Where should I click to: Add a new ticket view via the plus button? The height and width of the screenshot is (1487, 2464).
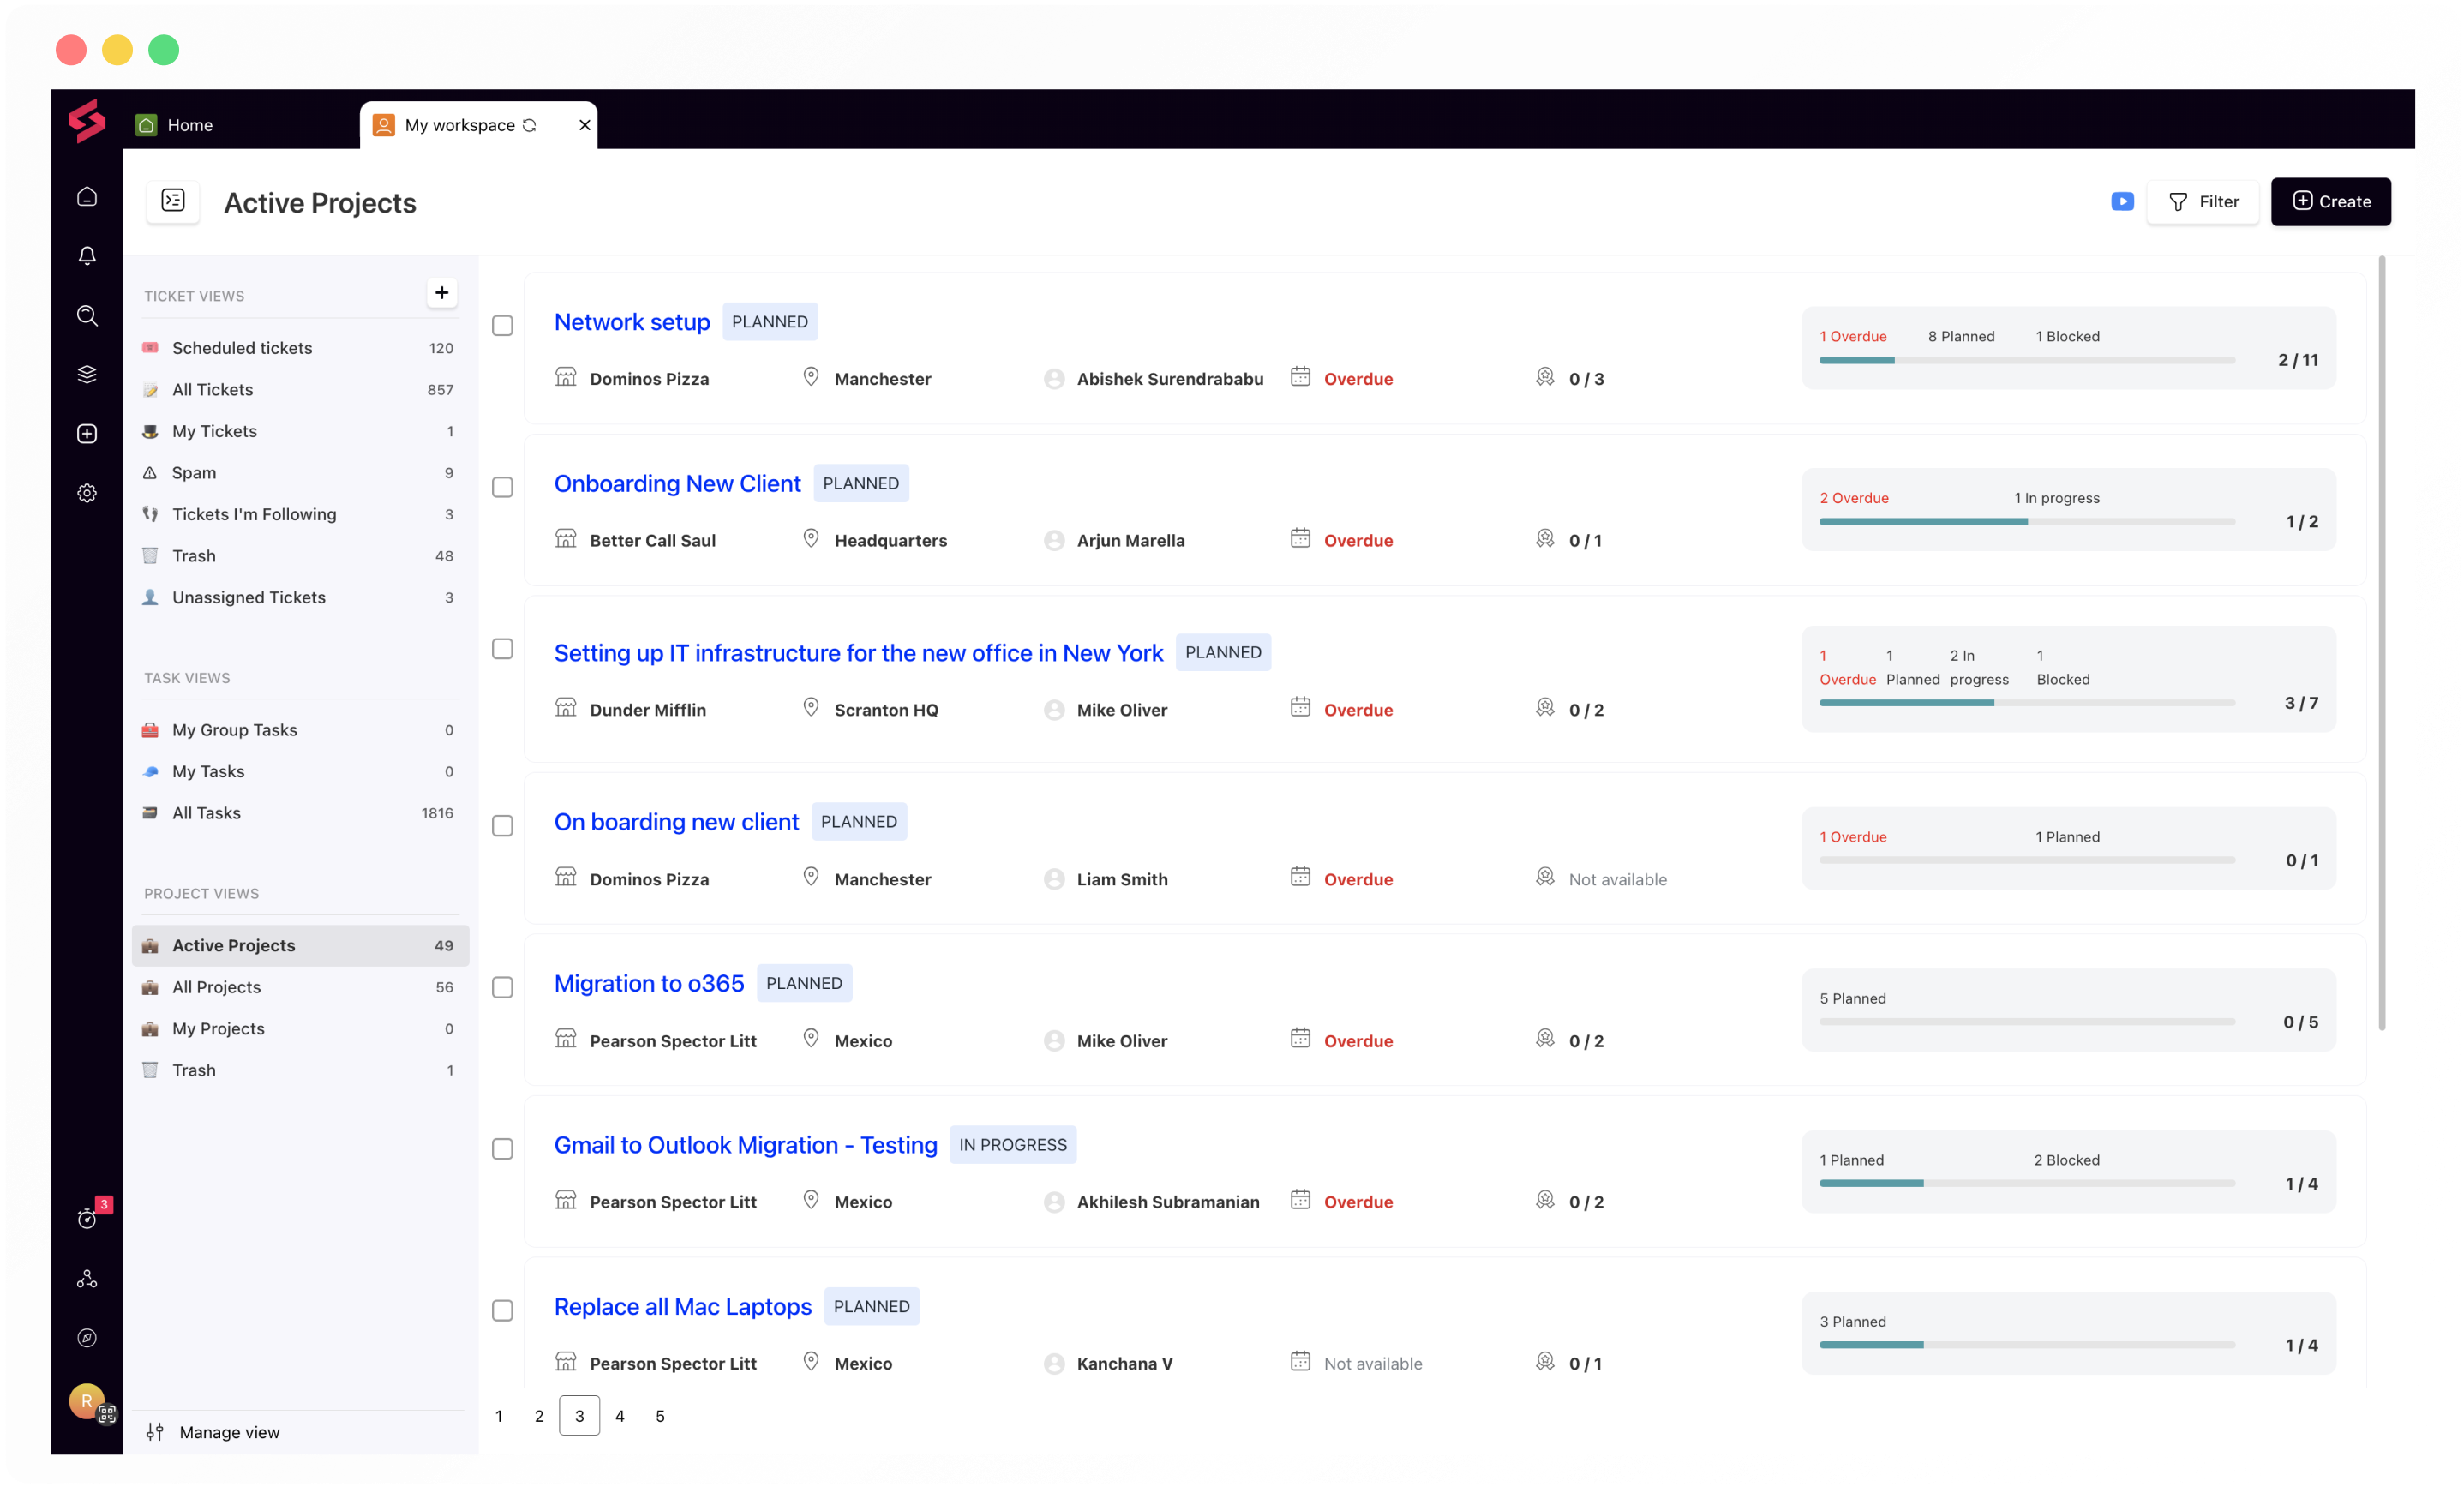(x=441, y=292)
